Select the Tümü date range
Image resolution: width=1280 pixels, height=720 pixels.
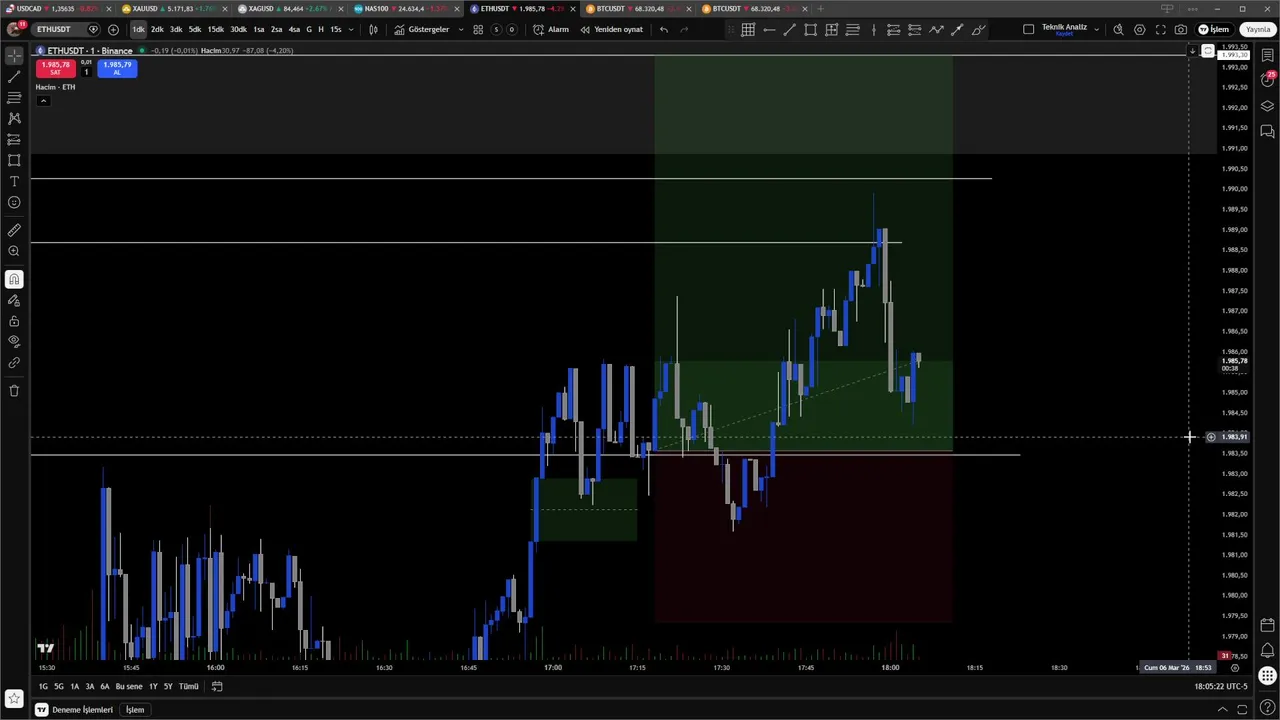(188, 686)
